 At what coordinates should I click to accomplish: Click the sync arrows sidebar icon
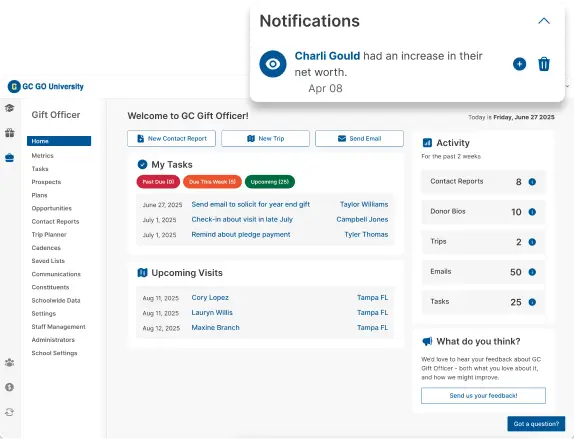[x=10, y=412]
